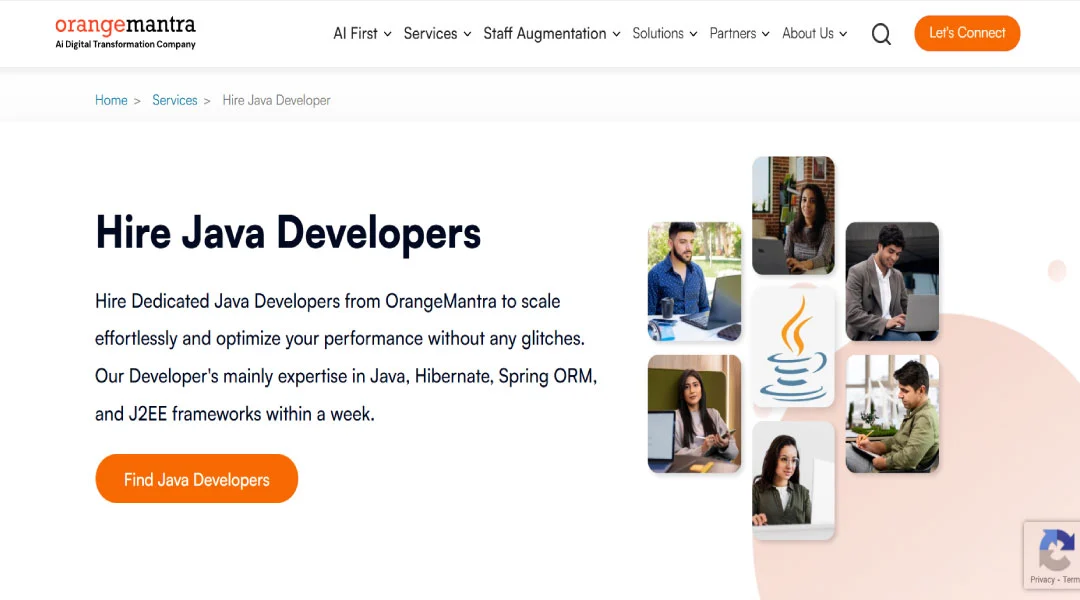The image size is (1080, 600).
Task: Click the Let's Connect button
Action: pos(967,33)
